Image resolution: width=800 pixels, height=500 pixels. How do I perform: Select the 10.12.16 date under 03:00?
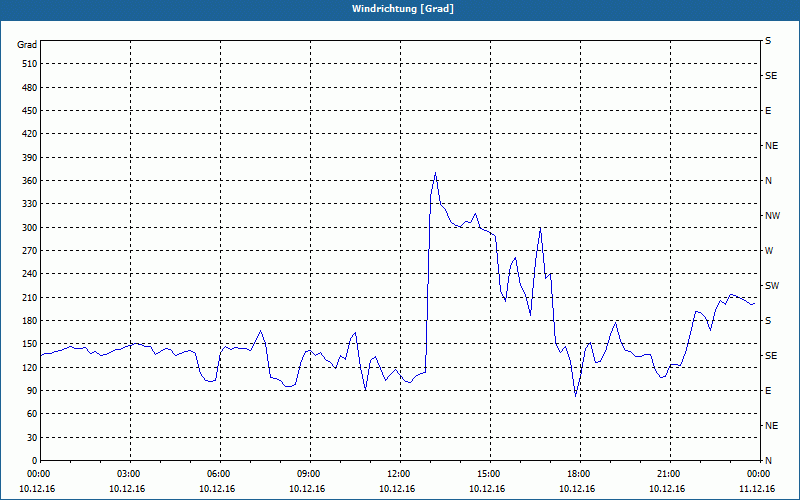[127, 489]
